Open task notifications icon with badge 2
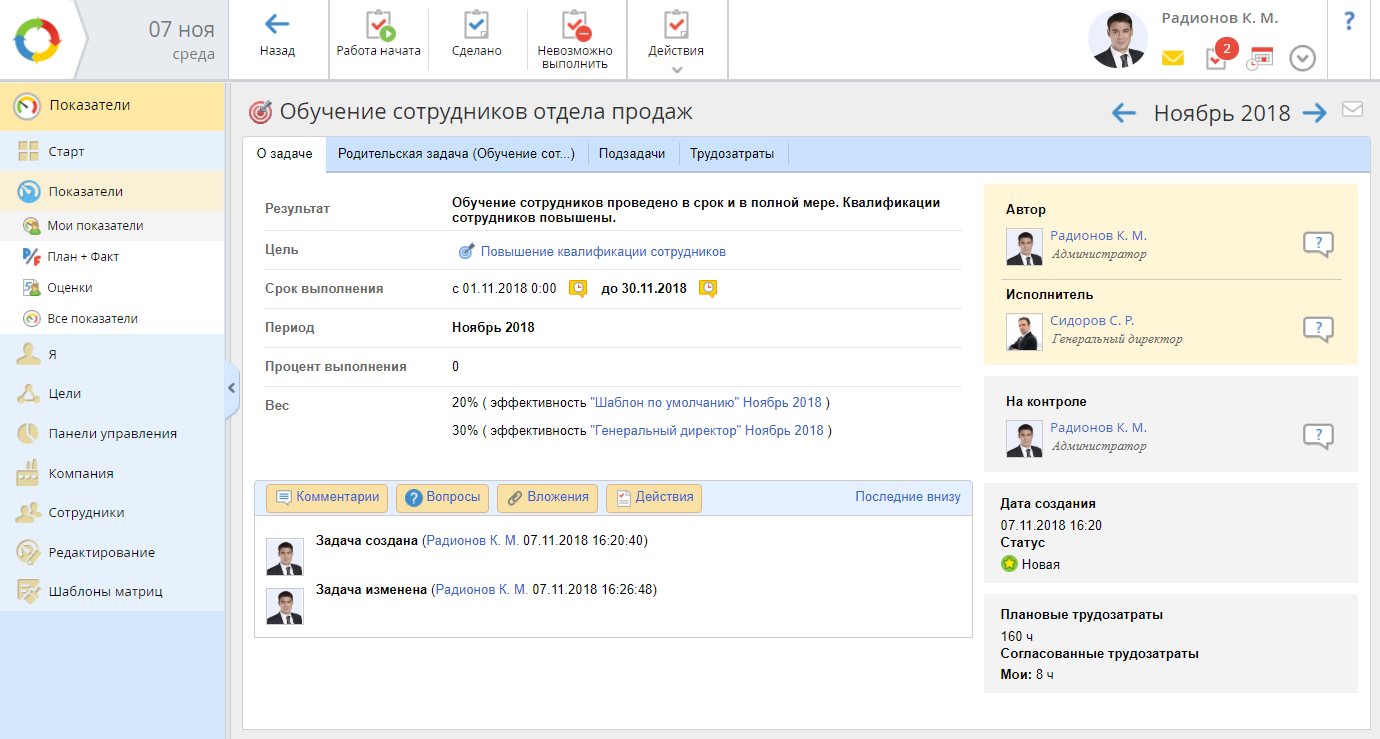1380x739 pixels. click(x=1216, y=58)
